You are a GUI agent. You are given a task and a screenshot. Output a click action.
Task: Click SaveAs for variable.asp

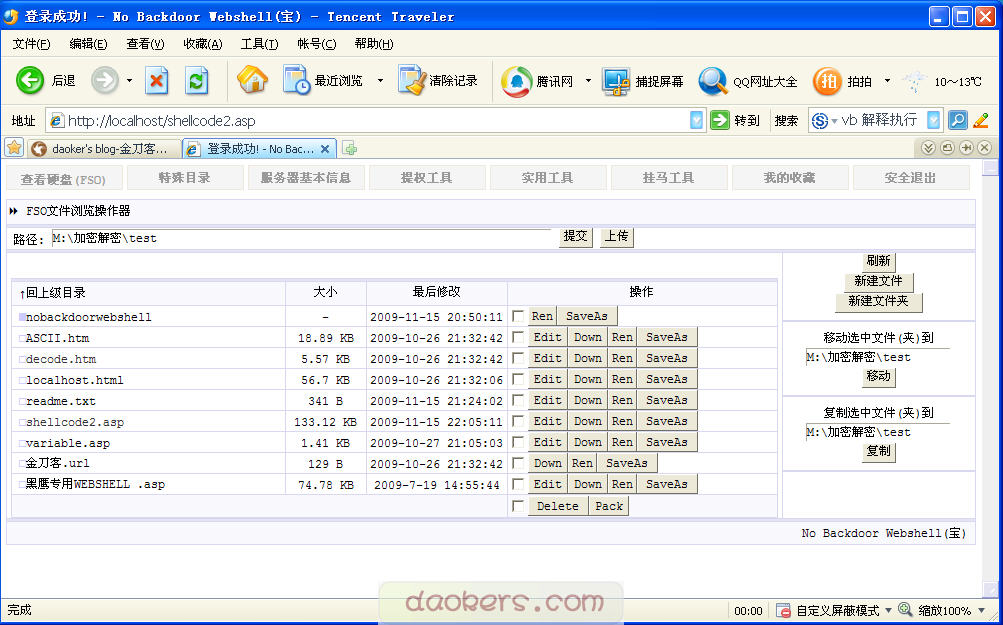click(x=667, y=442)
